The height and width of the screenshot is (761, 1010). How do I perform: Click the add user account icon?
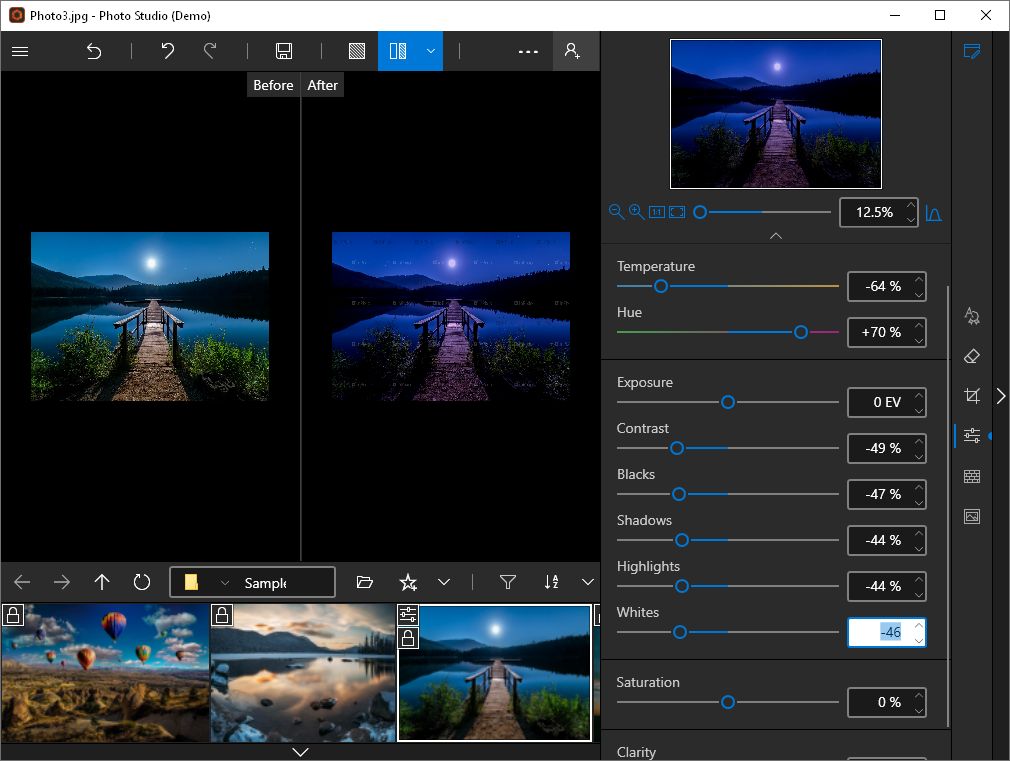click(x=572, y=51)
